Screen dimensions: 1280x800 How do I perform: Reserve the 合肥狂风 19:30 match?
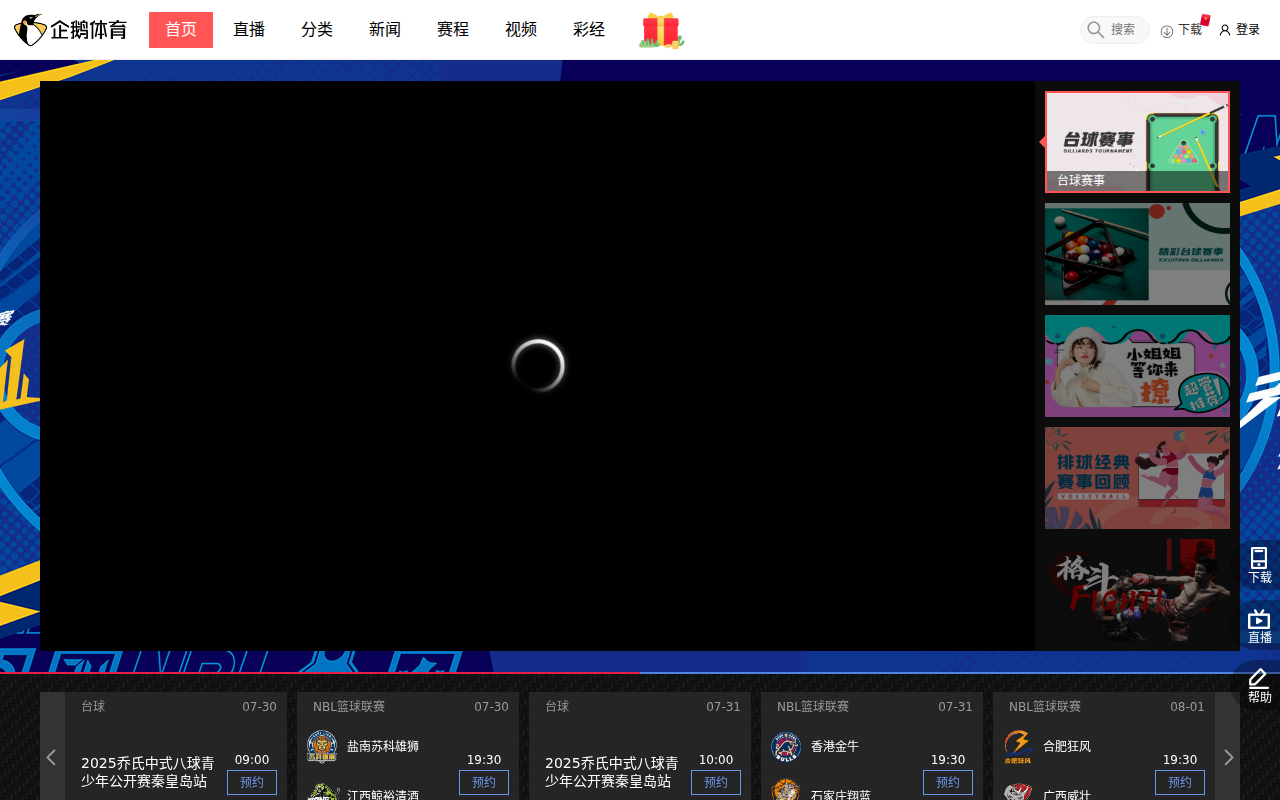click(x=1180, y=782)
